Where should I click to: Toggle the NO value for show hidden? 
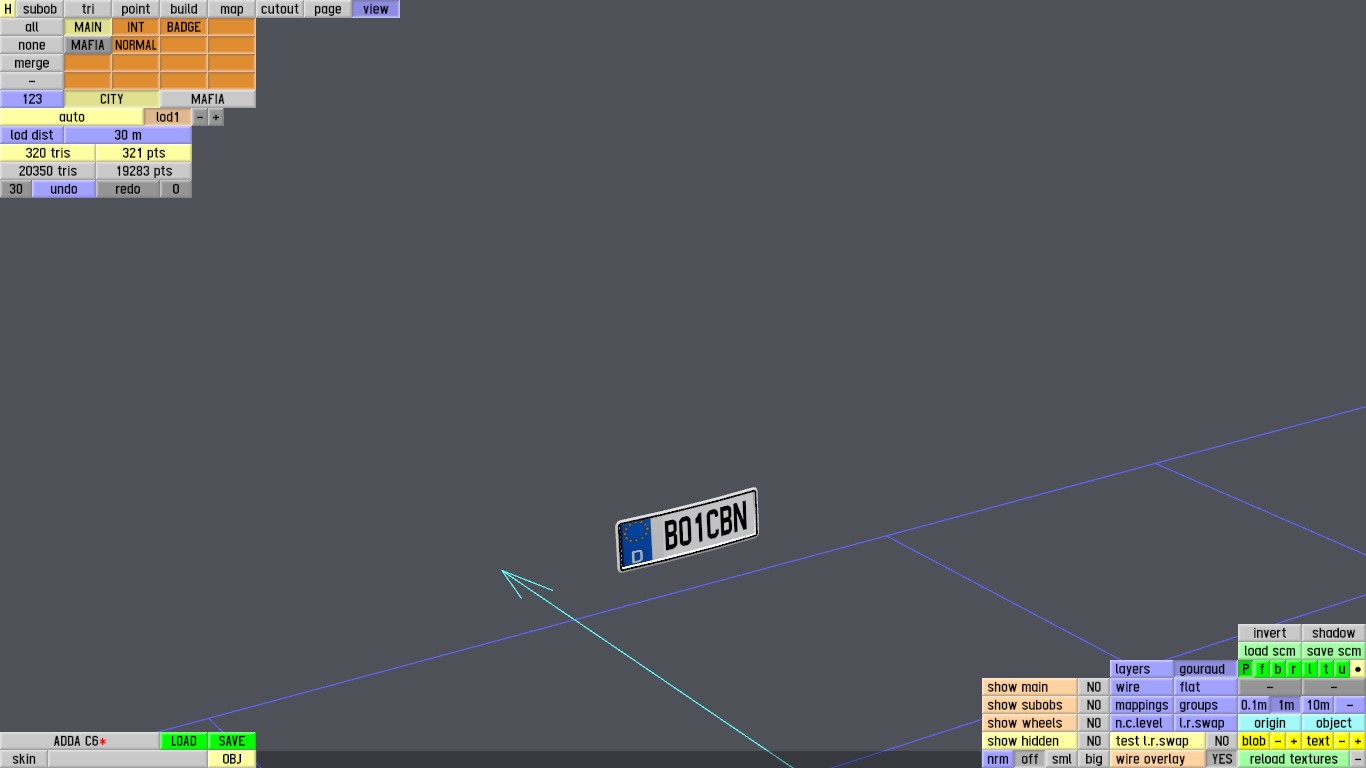pos(1094,741)
